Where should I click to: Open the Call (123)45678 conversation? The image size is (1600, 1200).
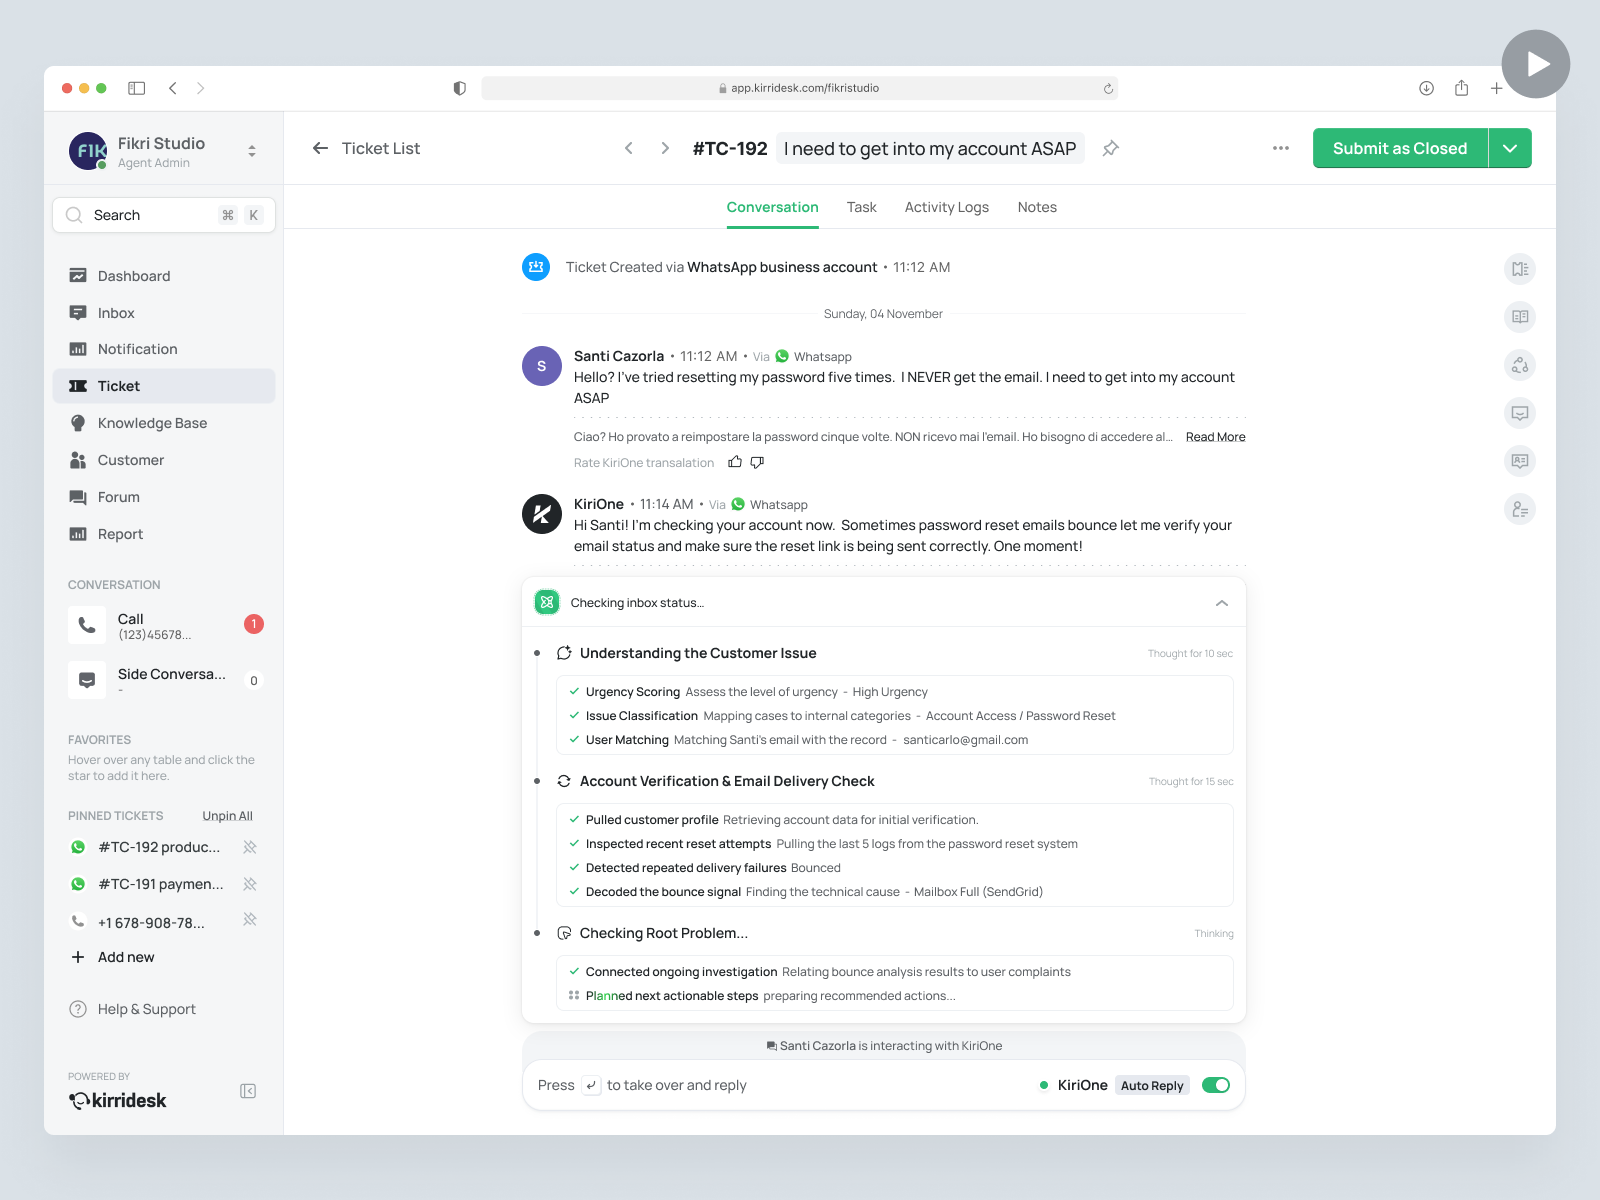165,625
